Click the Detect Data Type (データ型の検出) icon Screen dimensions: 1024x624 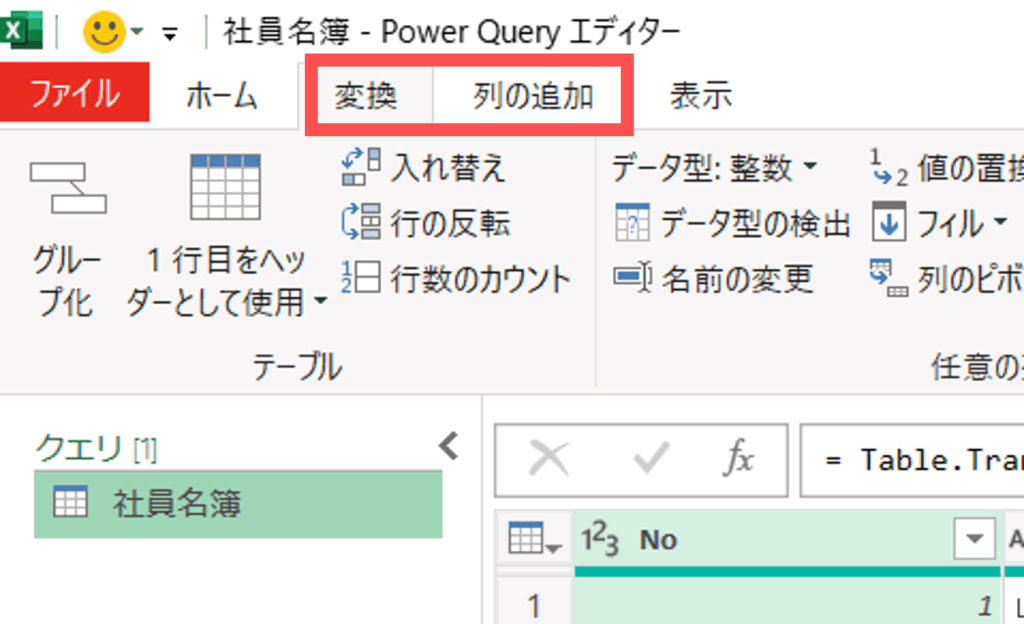[x=632, y=223]
